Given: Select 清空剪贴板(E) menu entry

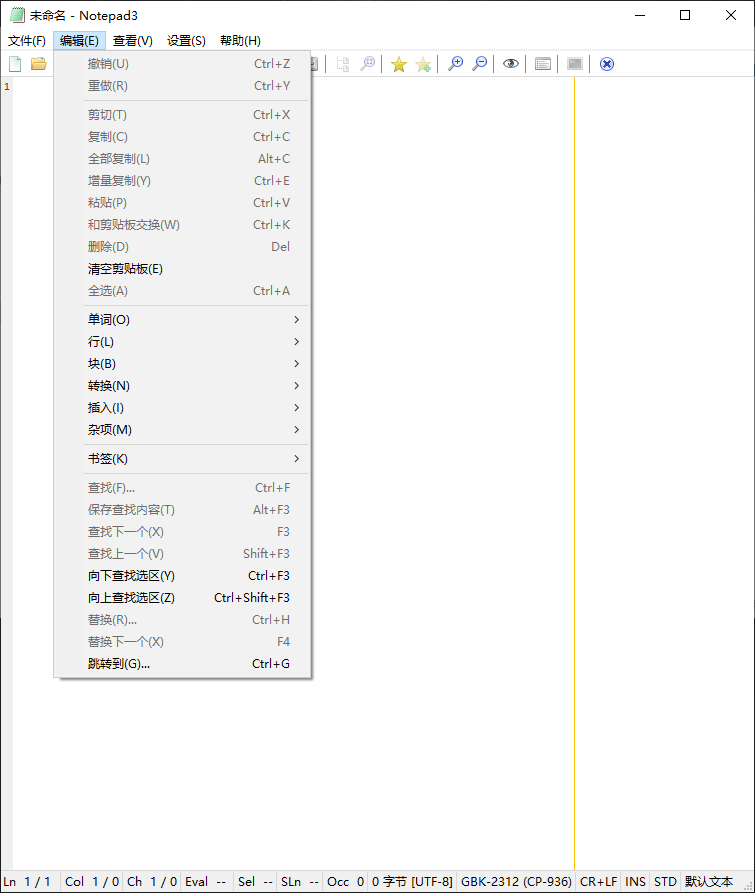Looking at the screenshot, I should pyautogui.click(x=182, y=269).
